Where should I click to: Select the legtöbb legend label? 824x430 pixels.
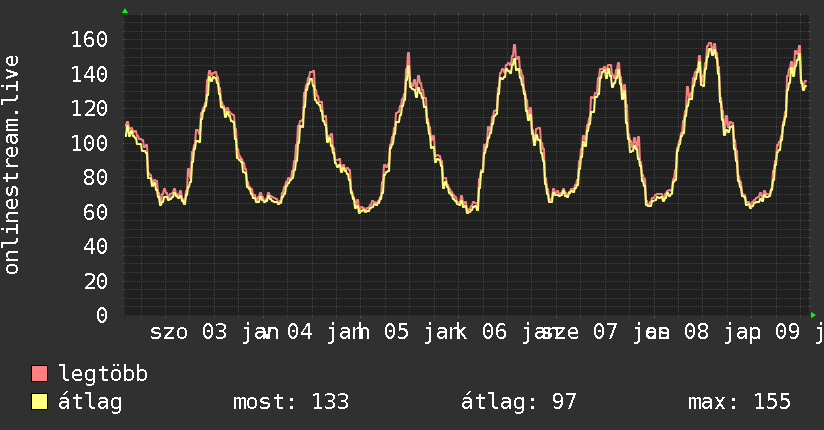[103, 374]
